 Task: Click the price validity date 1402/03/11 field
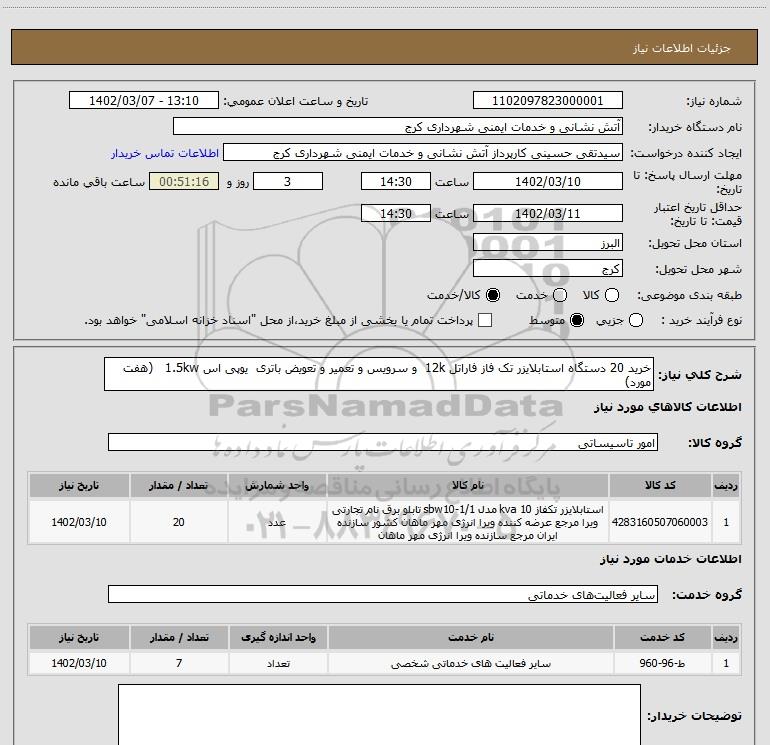click(548, 213)
